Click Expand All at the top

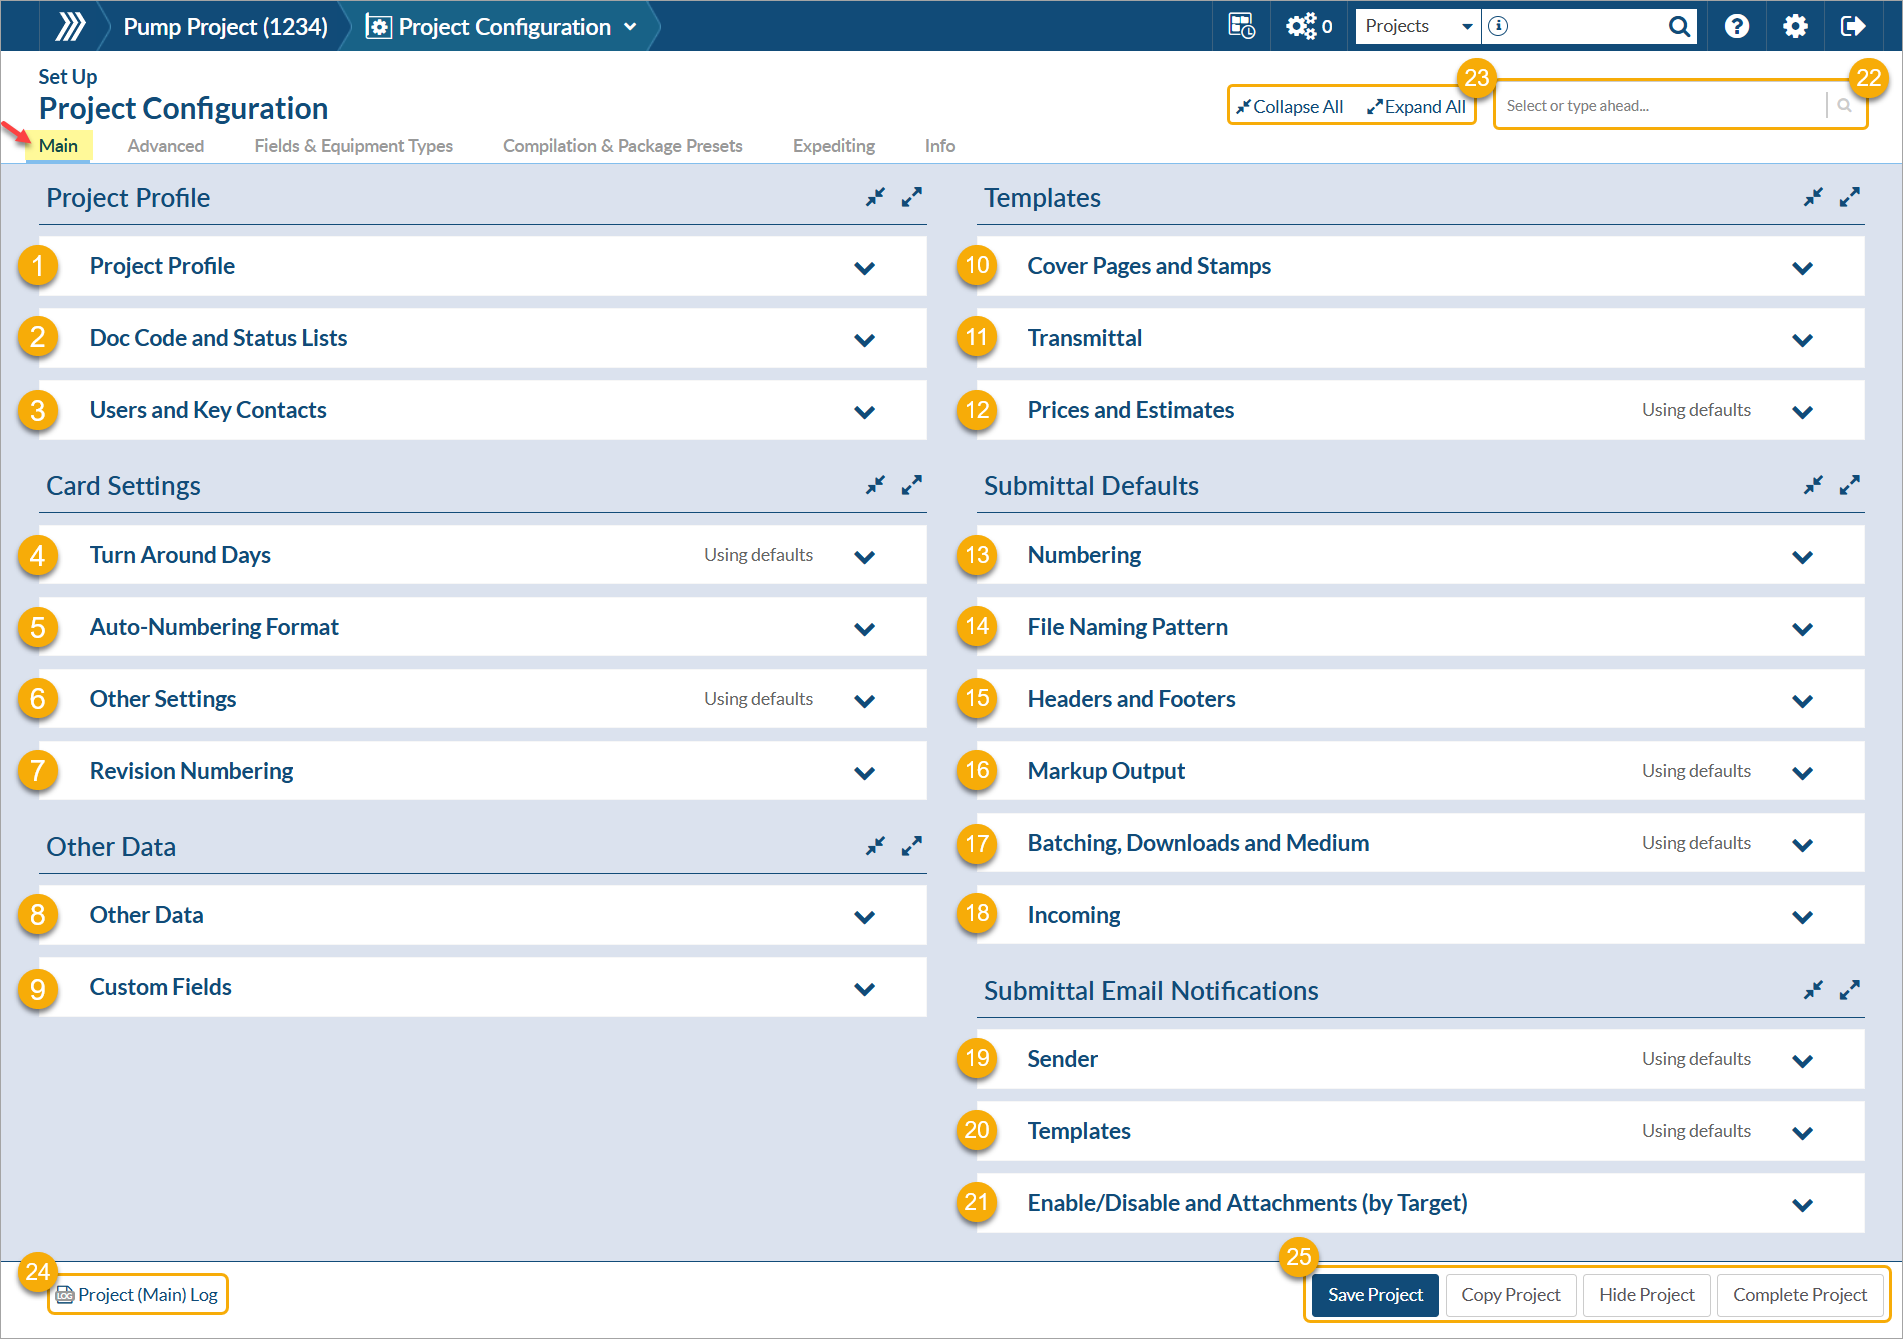(x=1416, y=107)
